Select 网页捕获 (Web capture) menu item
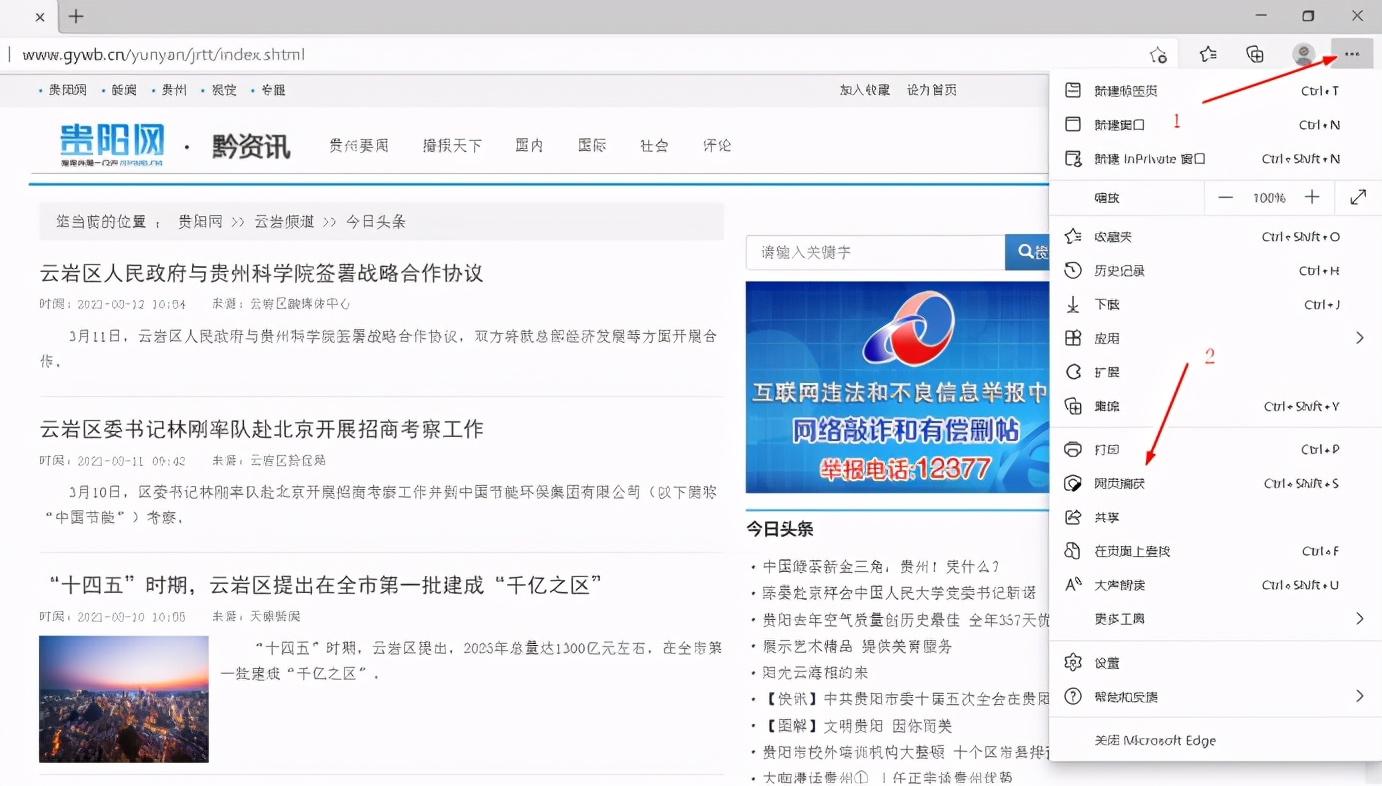The height and width of the screenshot is (786, 1382). pyautogui.click(x=1119, y=484)
